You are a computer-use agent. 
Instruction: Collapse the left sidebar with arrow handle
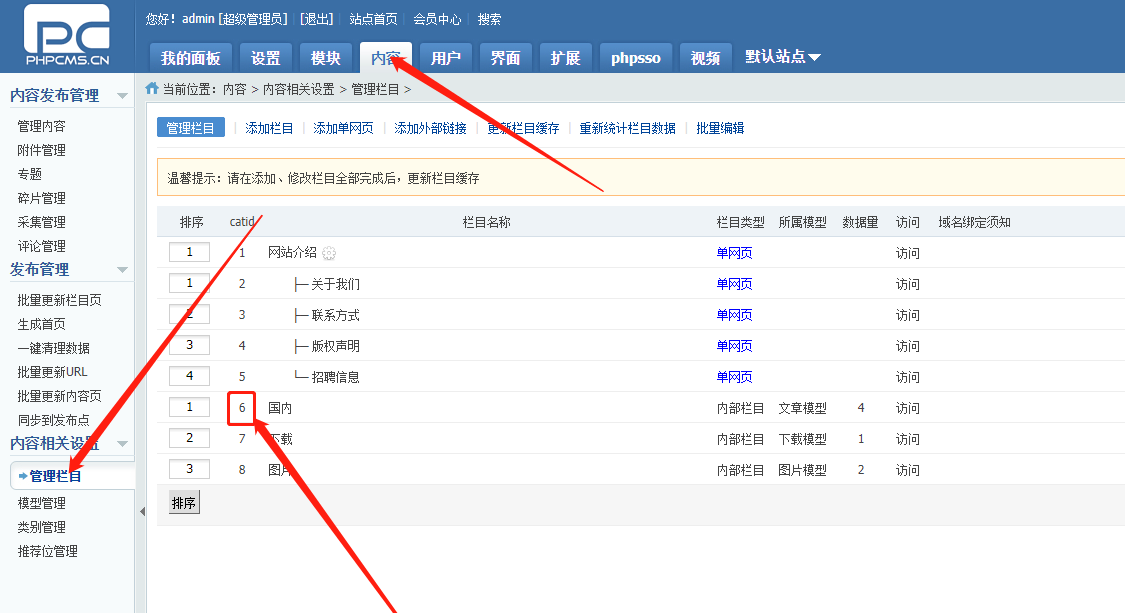coord(141,511)
